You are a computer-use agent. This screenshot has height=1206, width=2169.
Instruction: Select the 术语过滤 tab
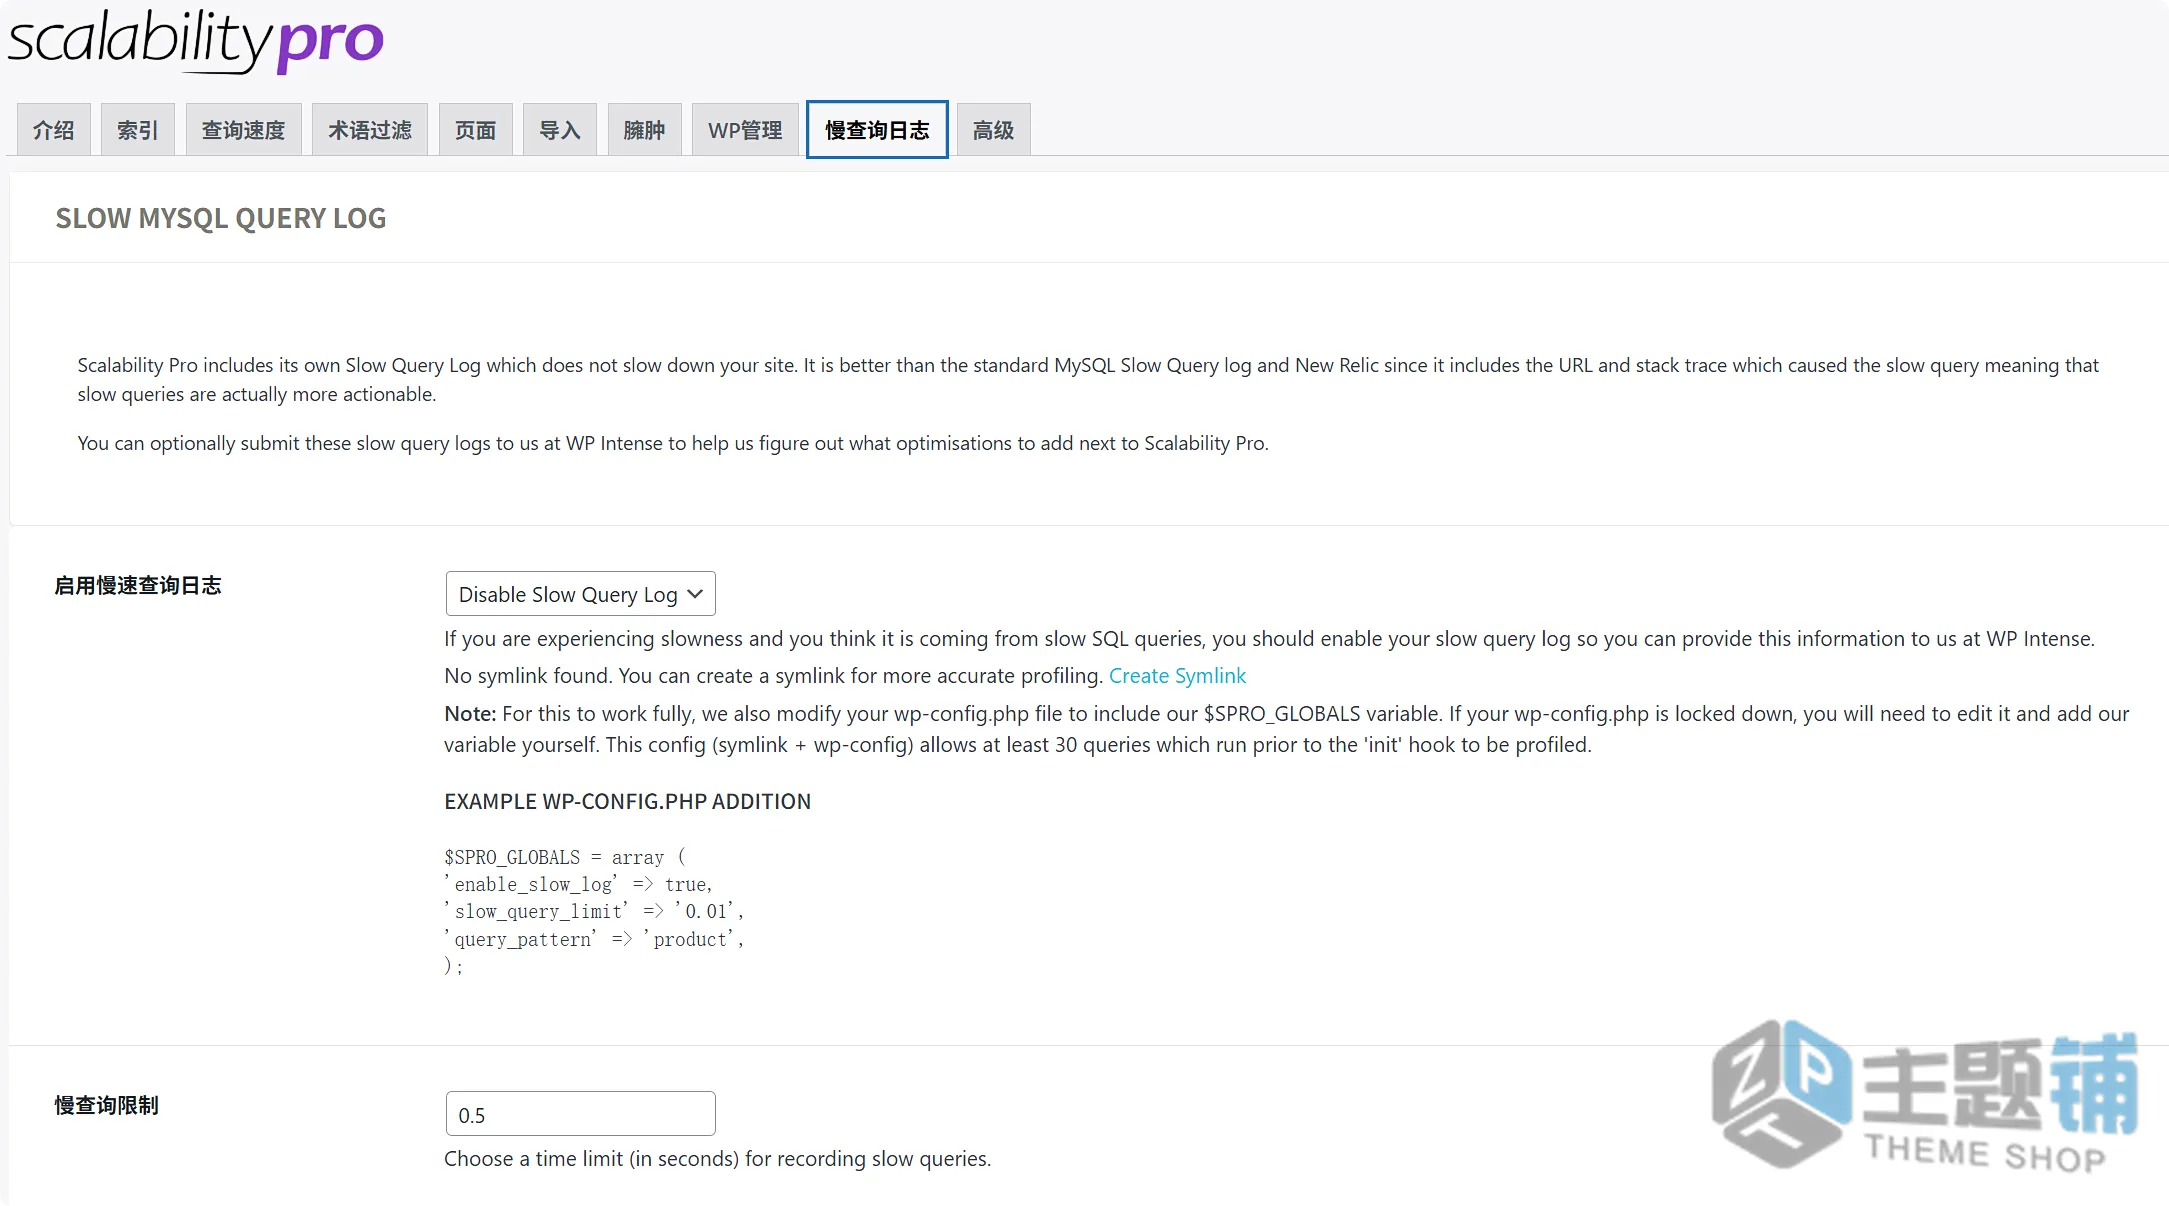pos(370,130)
